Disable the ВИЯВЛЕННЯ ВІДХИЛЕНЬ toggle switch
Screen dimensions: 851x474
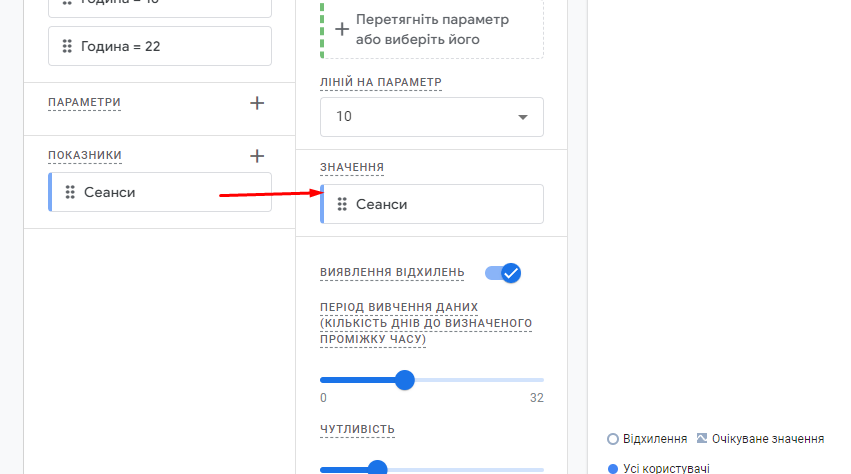pos(503,273)
